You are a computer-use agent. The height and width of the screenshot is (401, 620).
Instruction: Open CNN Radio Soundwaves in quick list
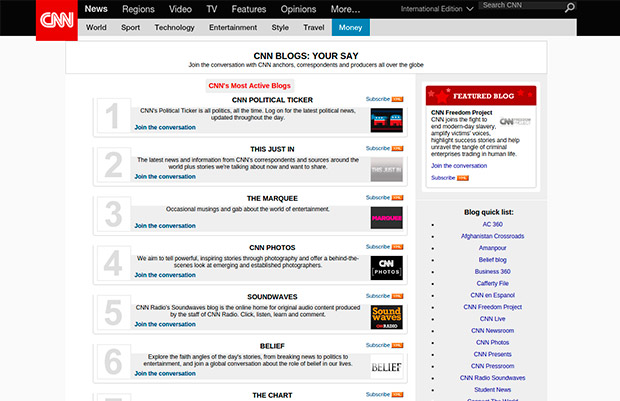click(x=492, y=378)
